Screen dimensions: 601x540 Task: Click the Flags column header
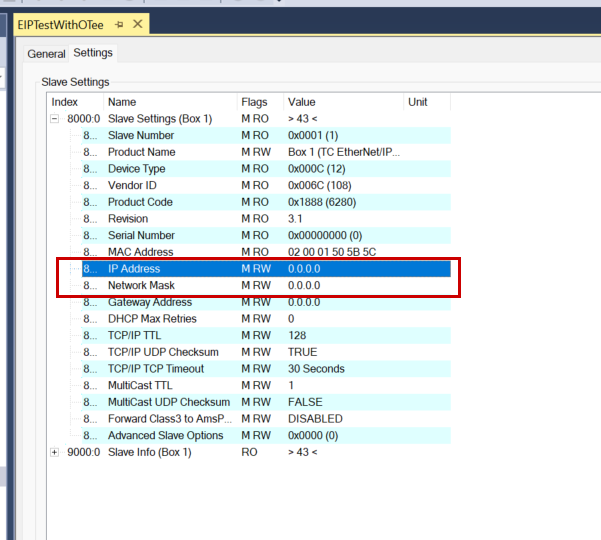[254, 102]
